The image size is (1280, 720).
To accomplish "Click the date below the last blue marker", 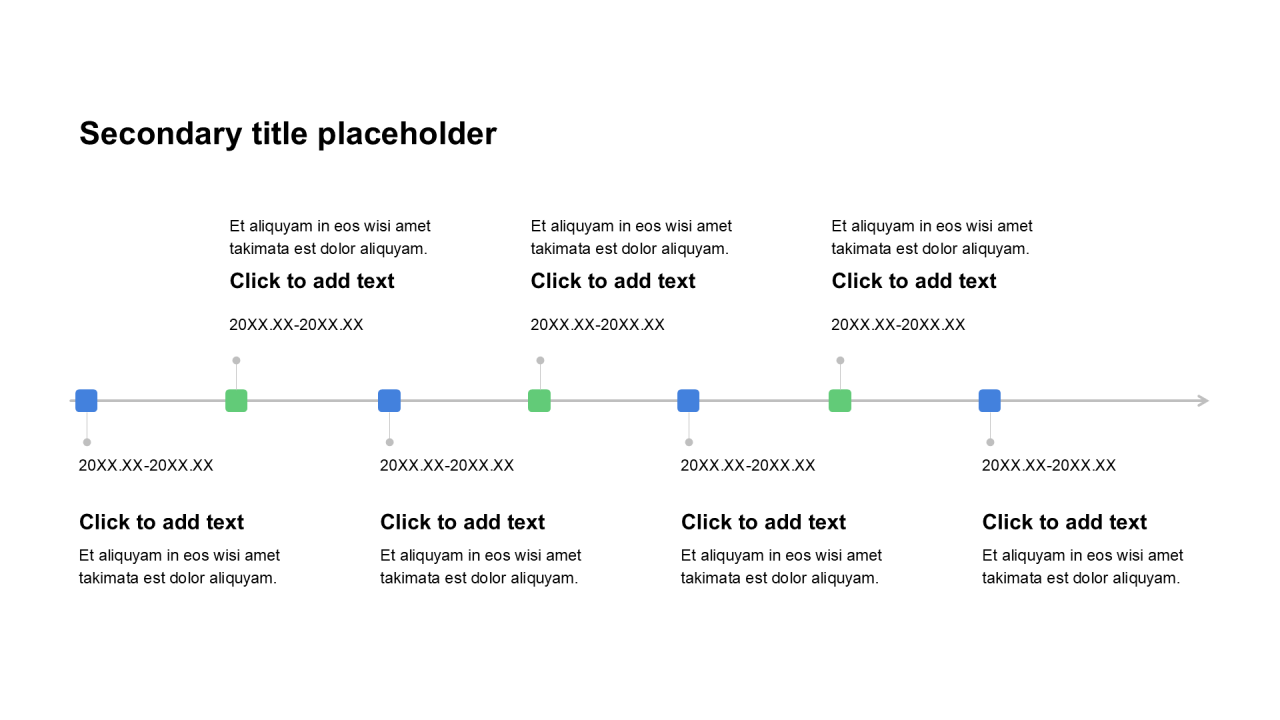I will click(1049, 465).
